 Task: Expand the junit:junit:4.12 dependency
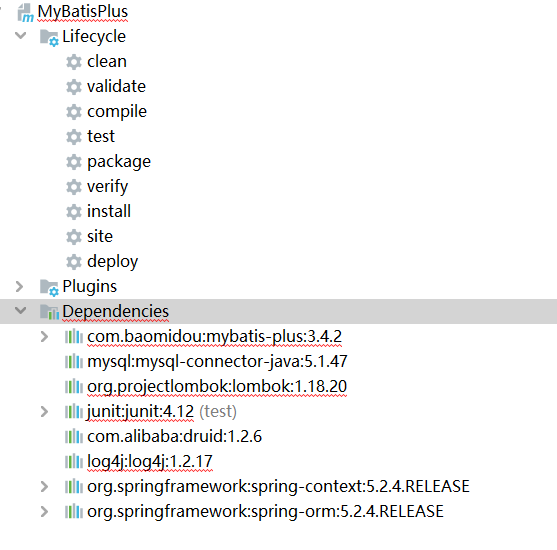[44, 411]
